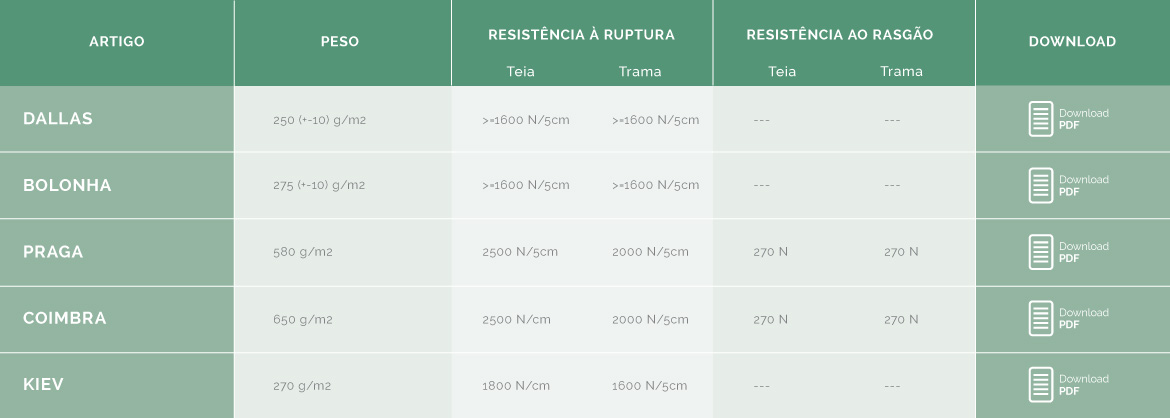Click the PDF document icon for DALLAS
This screenshot has width=1170, height=418.
point(1041,119)
